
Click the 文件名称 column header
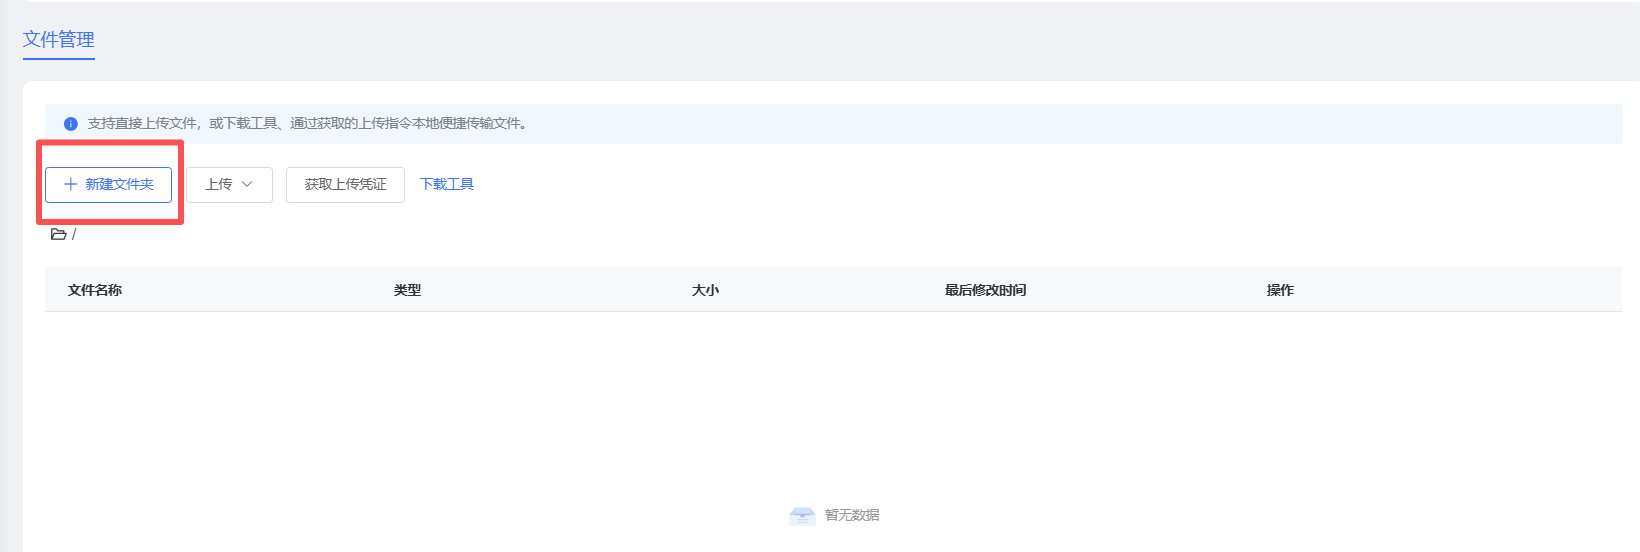coord(95,290)
